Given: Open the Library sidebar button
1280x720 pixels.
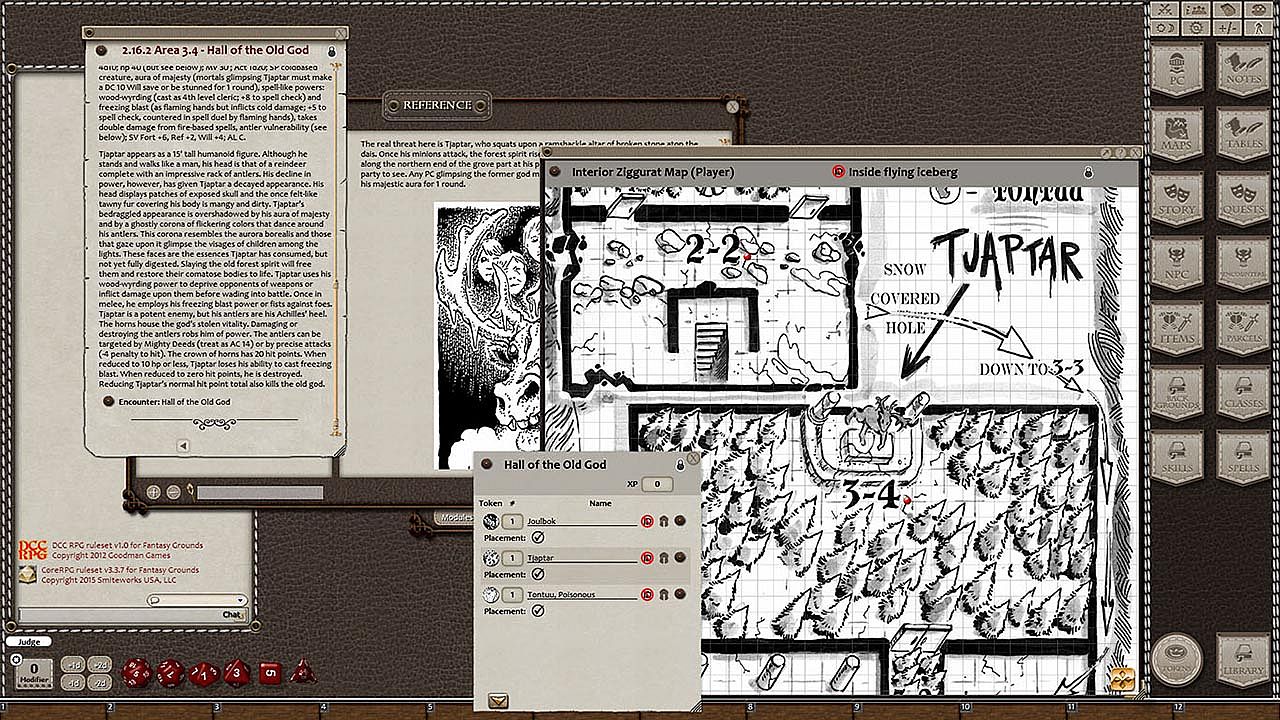Looking at the screenshot, I should 1243,659.
